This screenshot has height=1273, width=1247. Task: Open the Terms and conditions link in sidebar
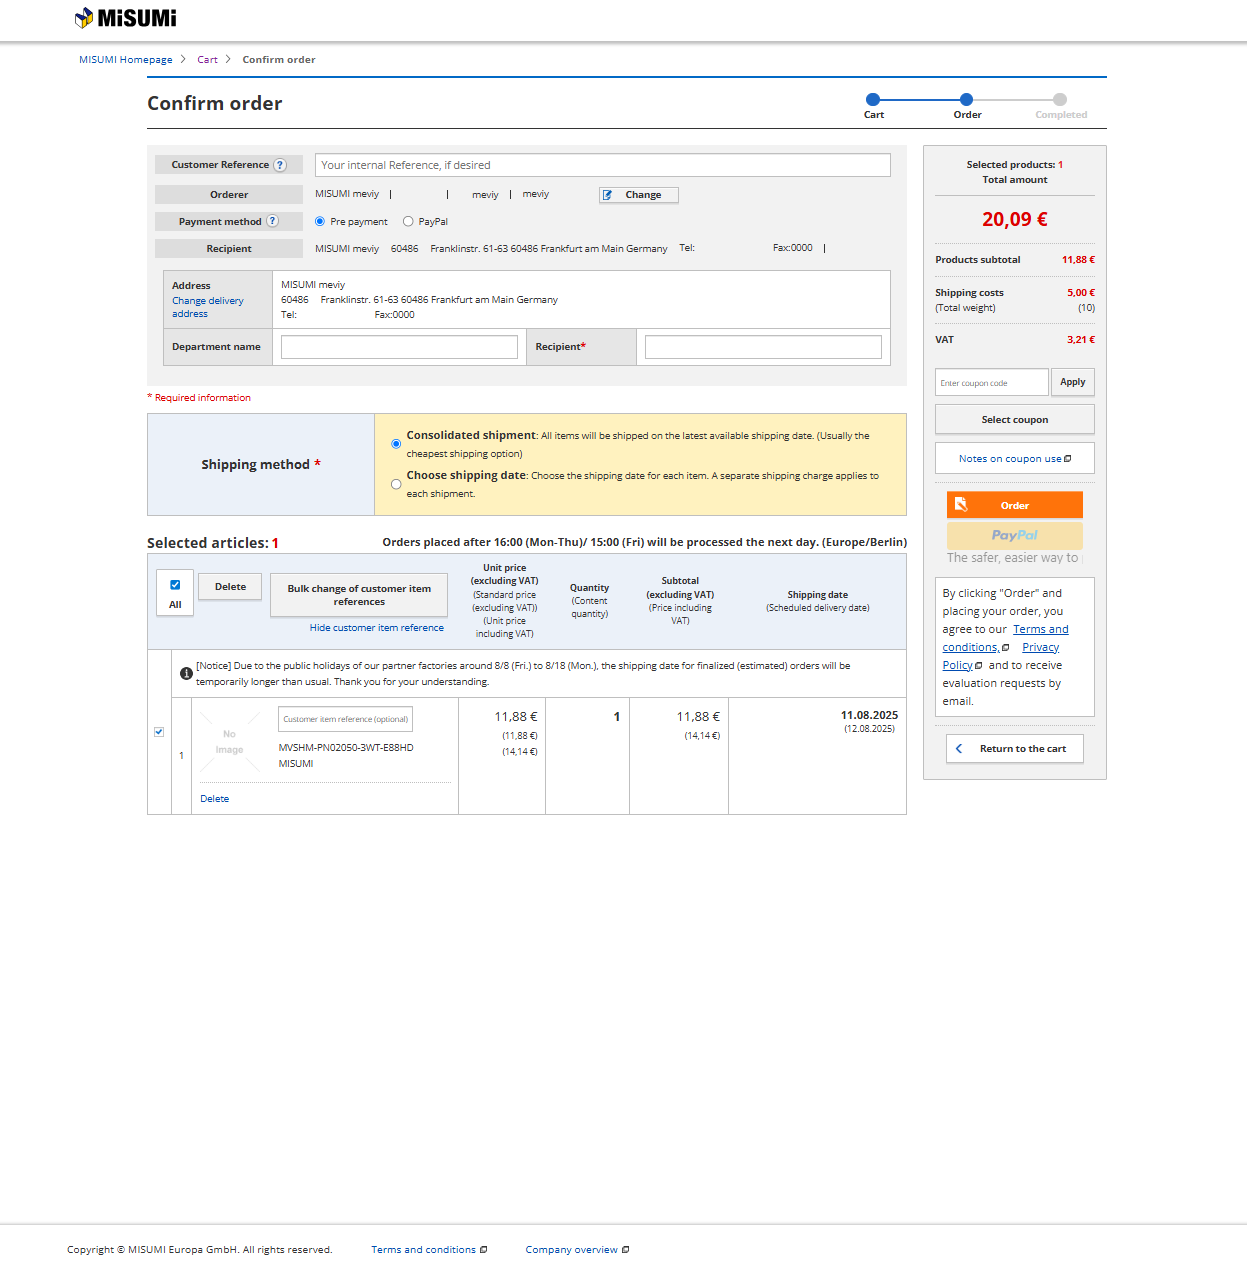click(1005, 638)
